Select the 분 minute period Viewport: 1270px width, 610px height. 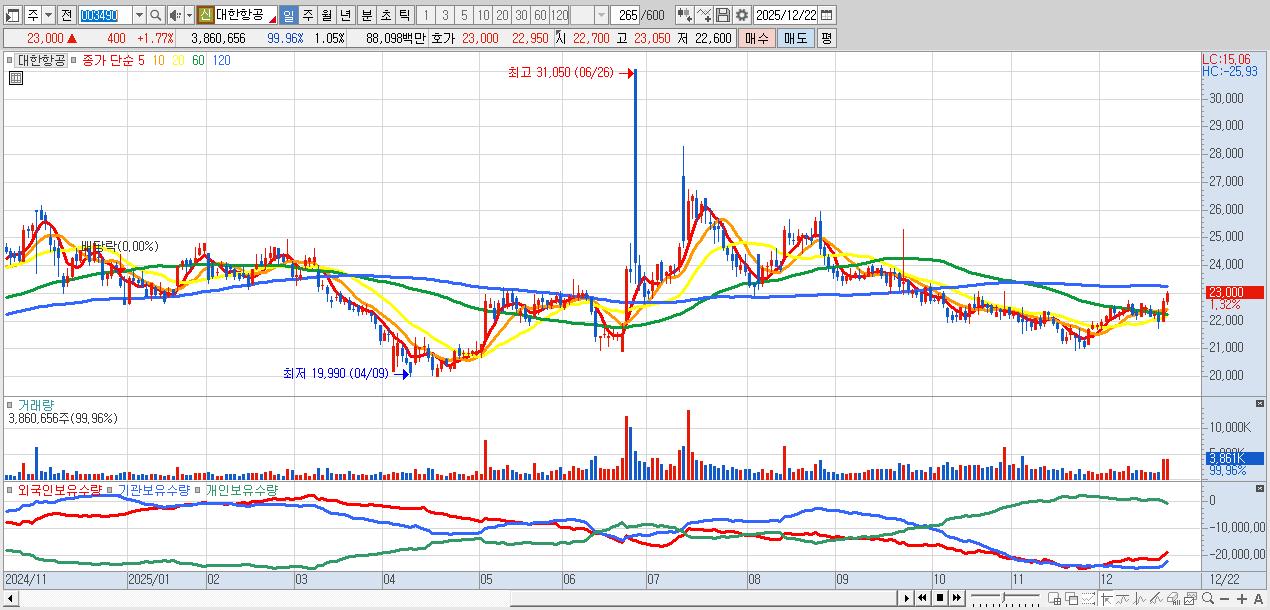[366, 15]
